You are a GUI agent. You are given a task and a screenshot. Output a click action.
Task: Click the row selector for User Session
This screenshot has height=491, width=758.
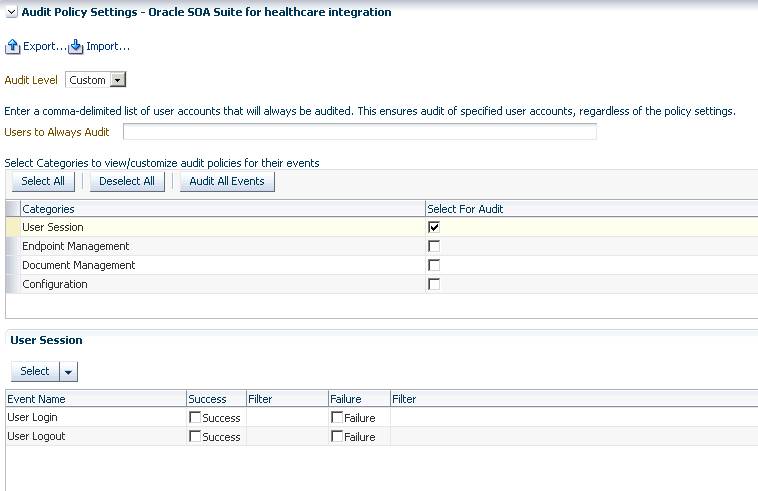click(13, 227)
